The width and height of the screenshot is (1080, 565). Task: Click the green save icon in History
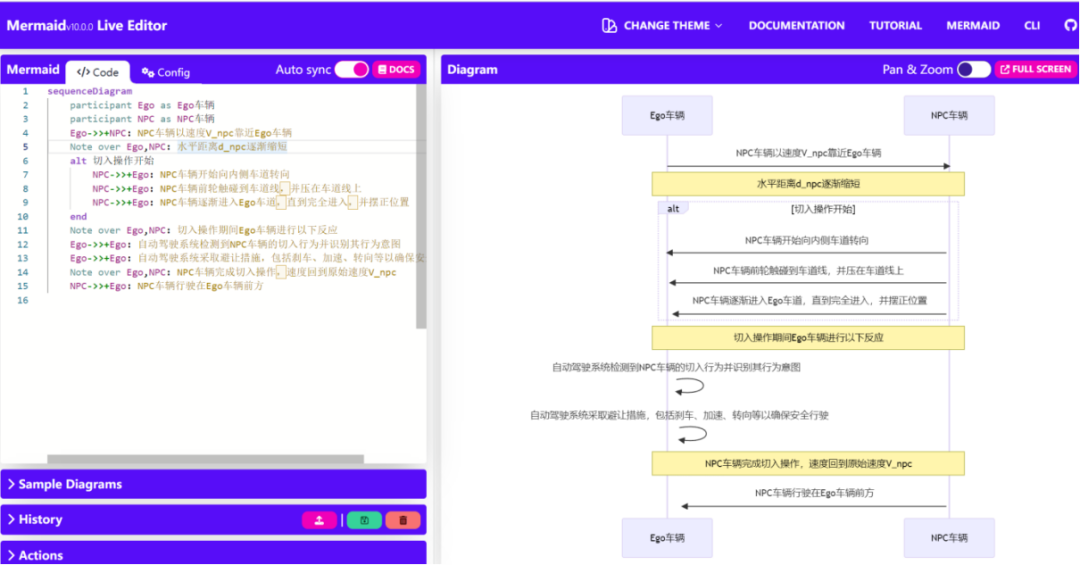click(x=364, y=520)
